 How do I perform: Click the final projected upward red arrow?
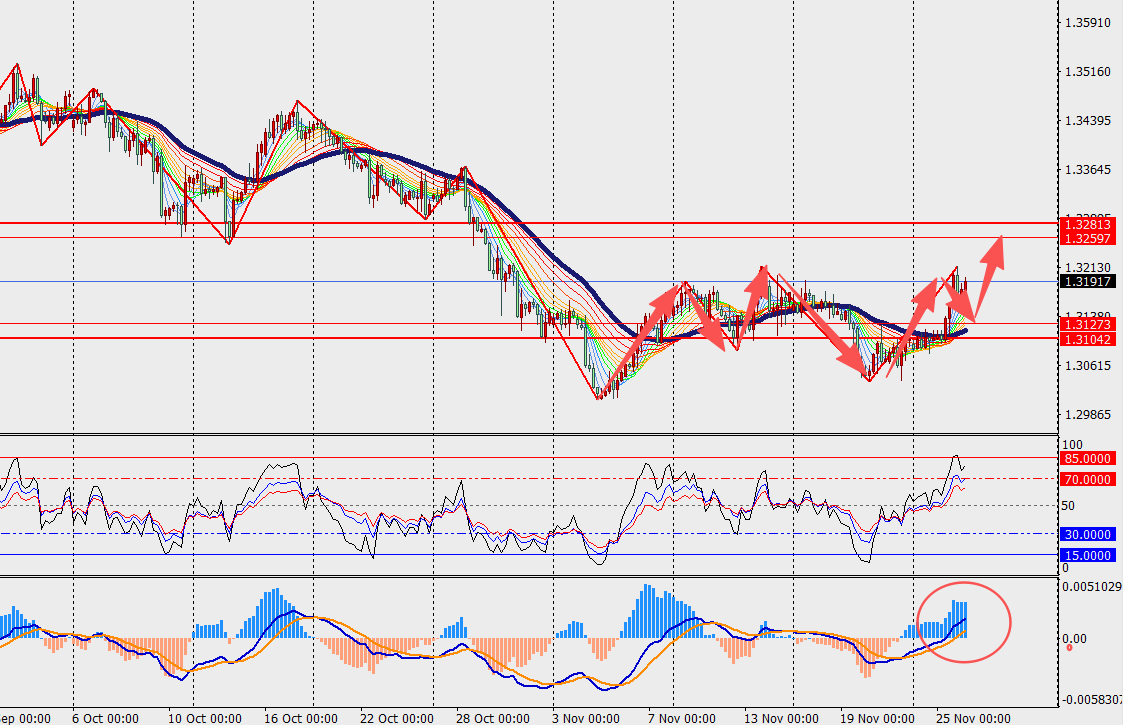point(990,262)
